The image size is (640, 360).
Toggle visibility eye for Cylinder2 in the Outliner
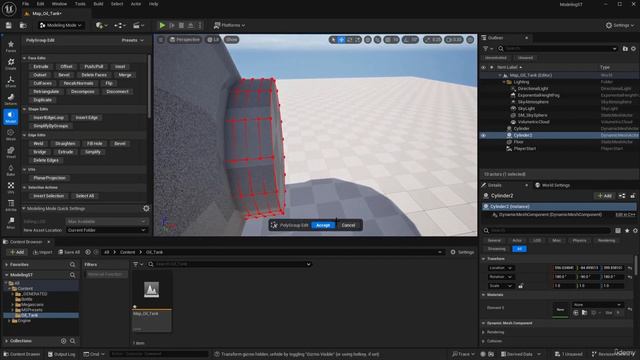pos(483,136)
